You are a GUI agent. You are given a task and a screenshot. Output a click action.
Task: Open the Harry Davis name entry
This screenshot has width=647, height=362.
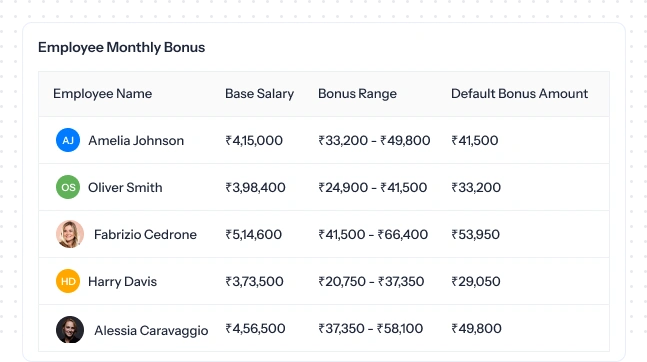click(x=123, y=282)
